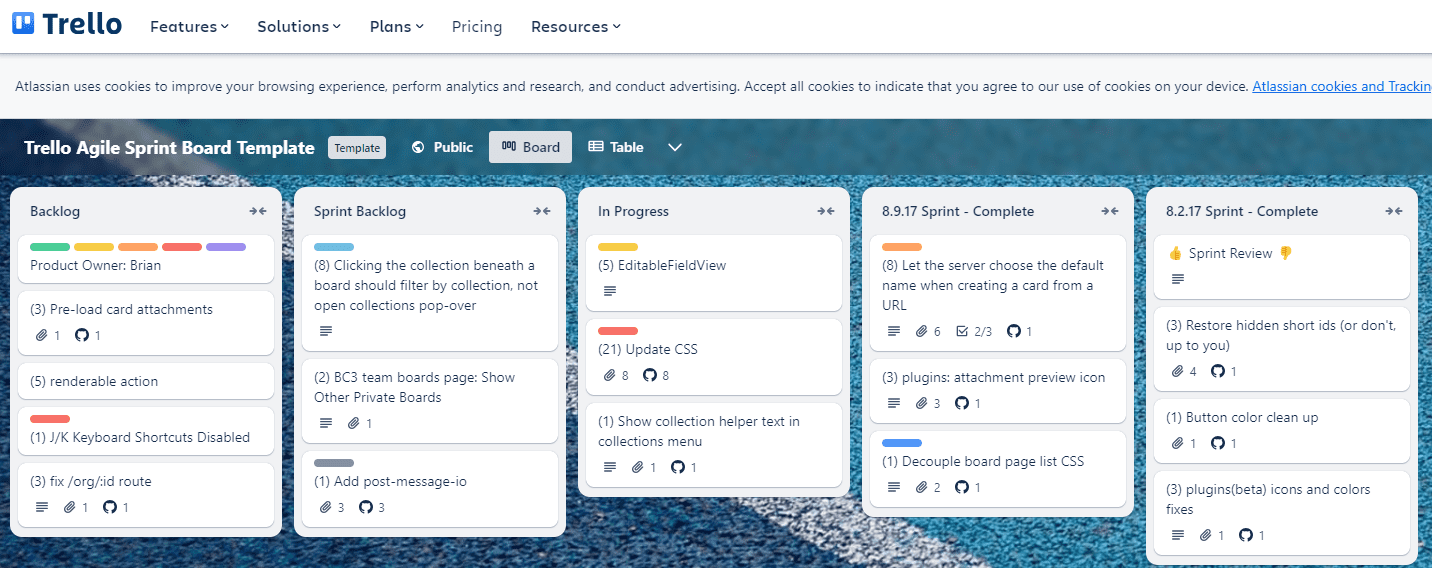Click red label on Update CSS card

point(618,331)
